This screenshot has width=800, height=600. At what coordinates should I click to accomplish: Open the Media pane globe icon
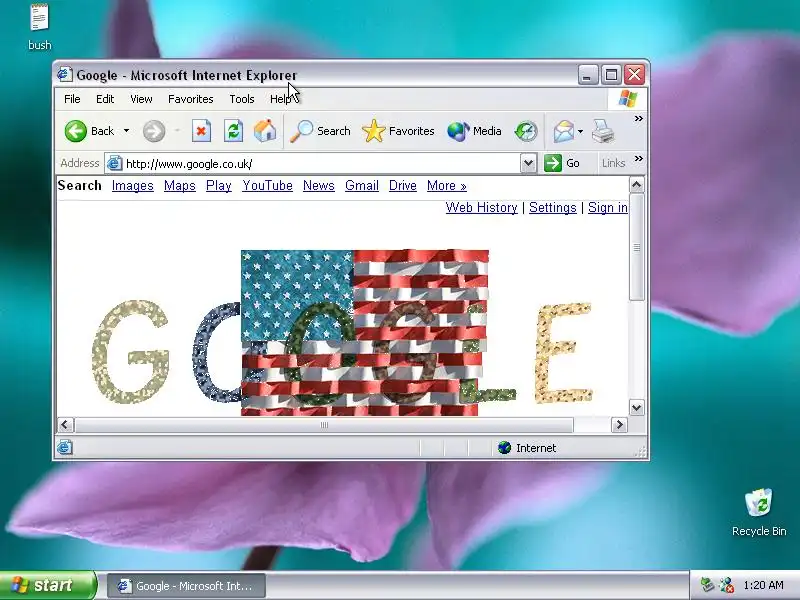tap(458, 131)
